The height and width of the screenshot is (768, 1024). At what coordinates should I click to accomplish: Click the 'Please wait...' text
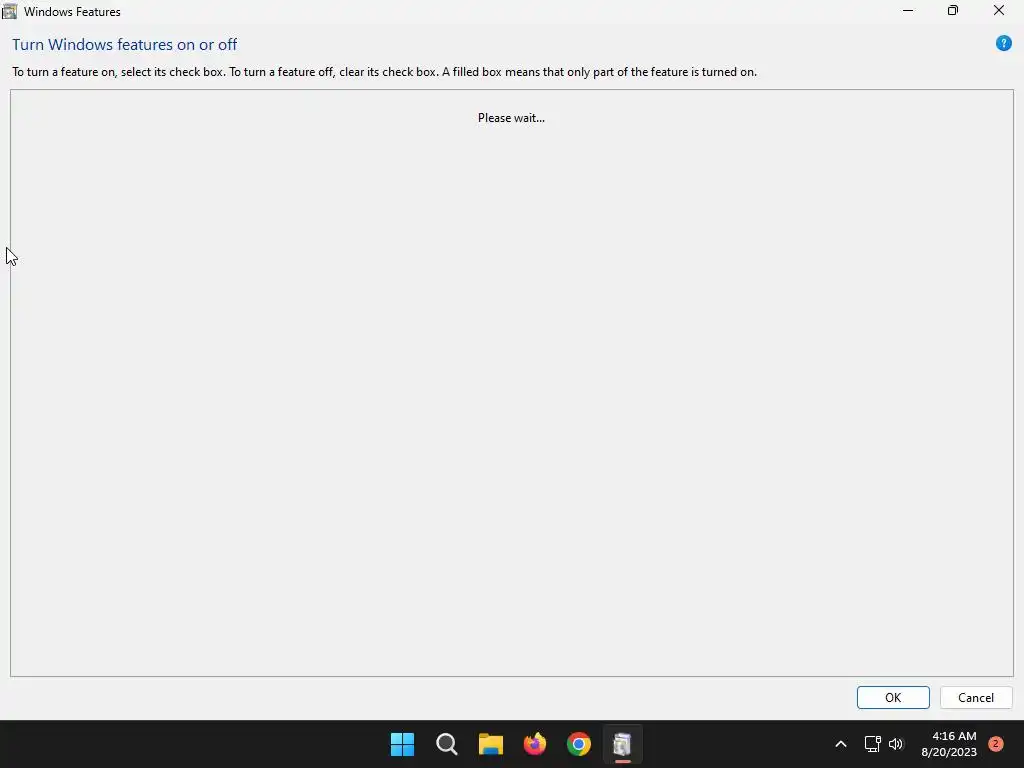[511, 118]
